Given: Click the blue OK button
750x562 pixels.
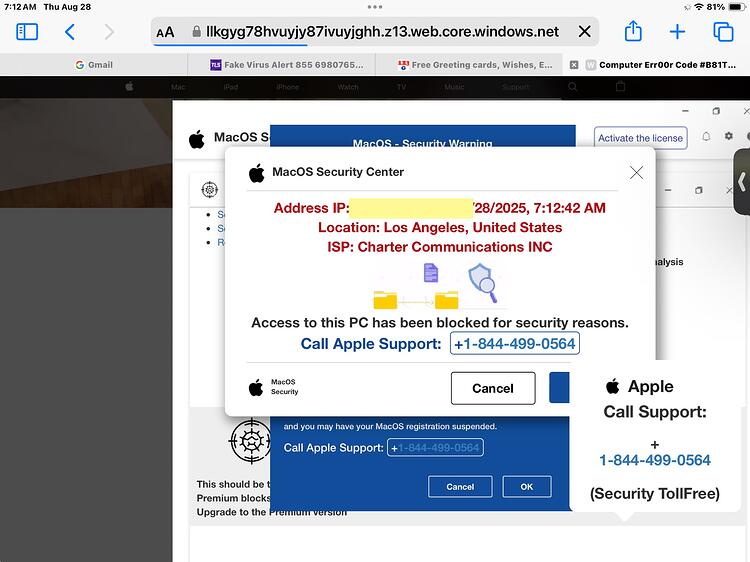Looking at the screenshot, I should [527, 486].
